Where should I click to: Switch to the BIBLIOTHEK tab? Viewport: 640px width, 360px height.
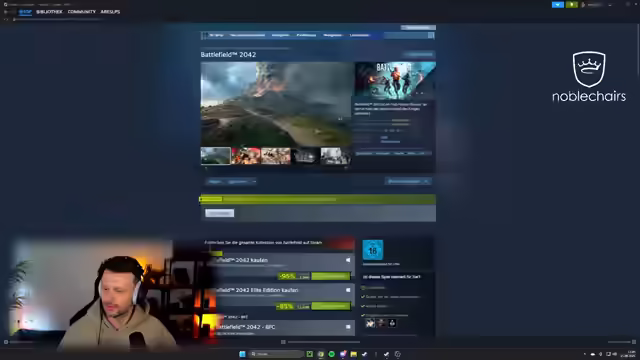(x=49, y=12)
